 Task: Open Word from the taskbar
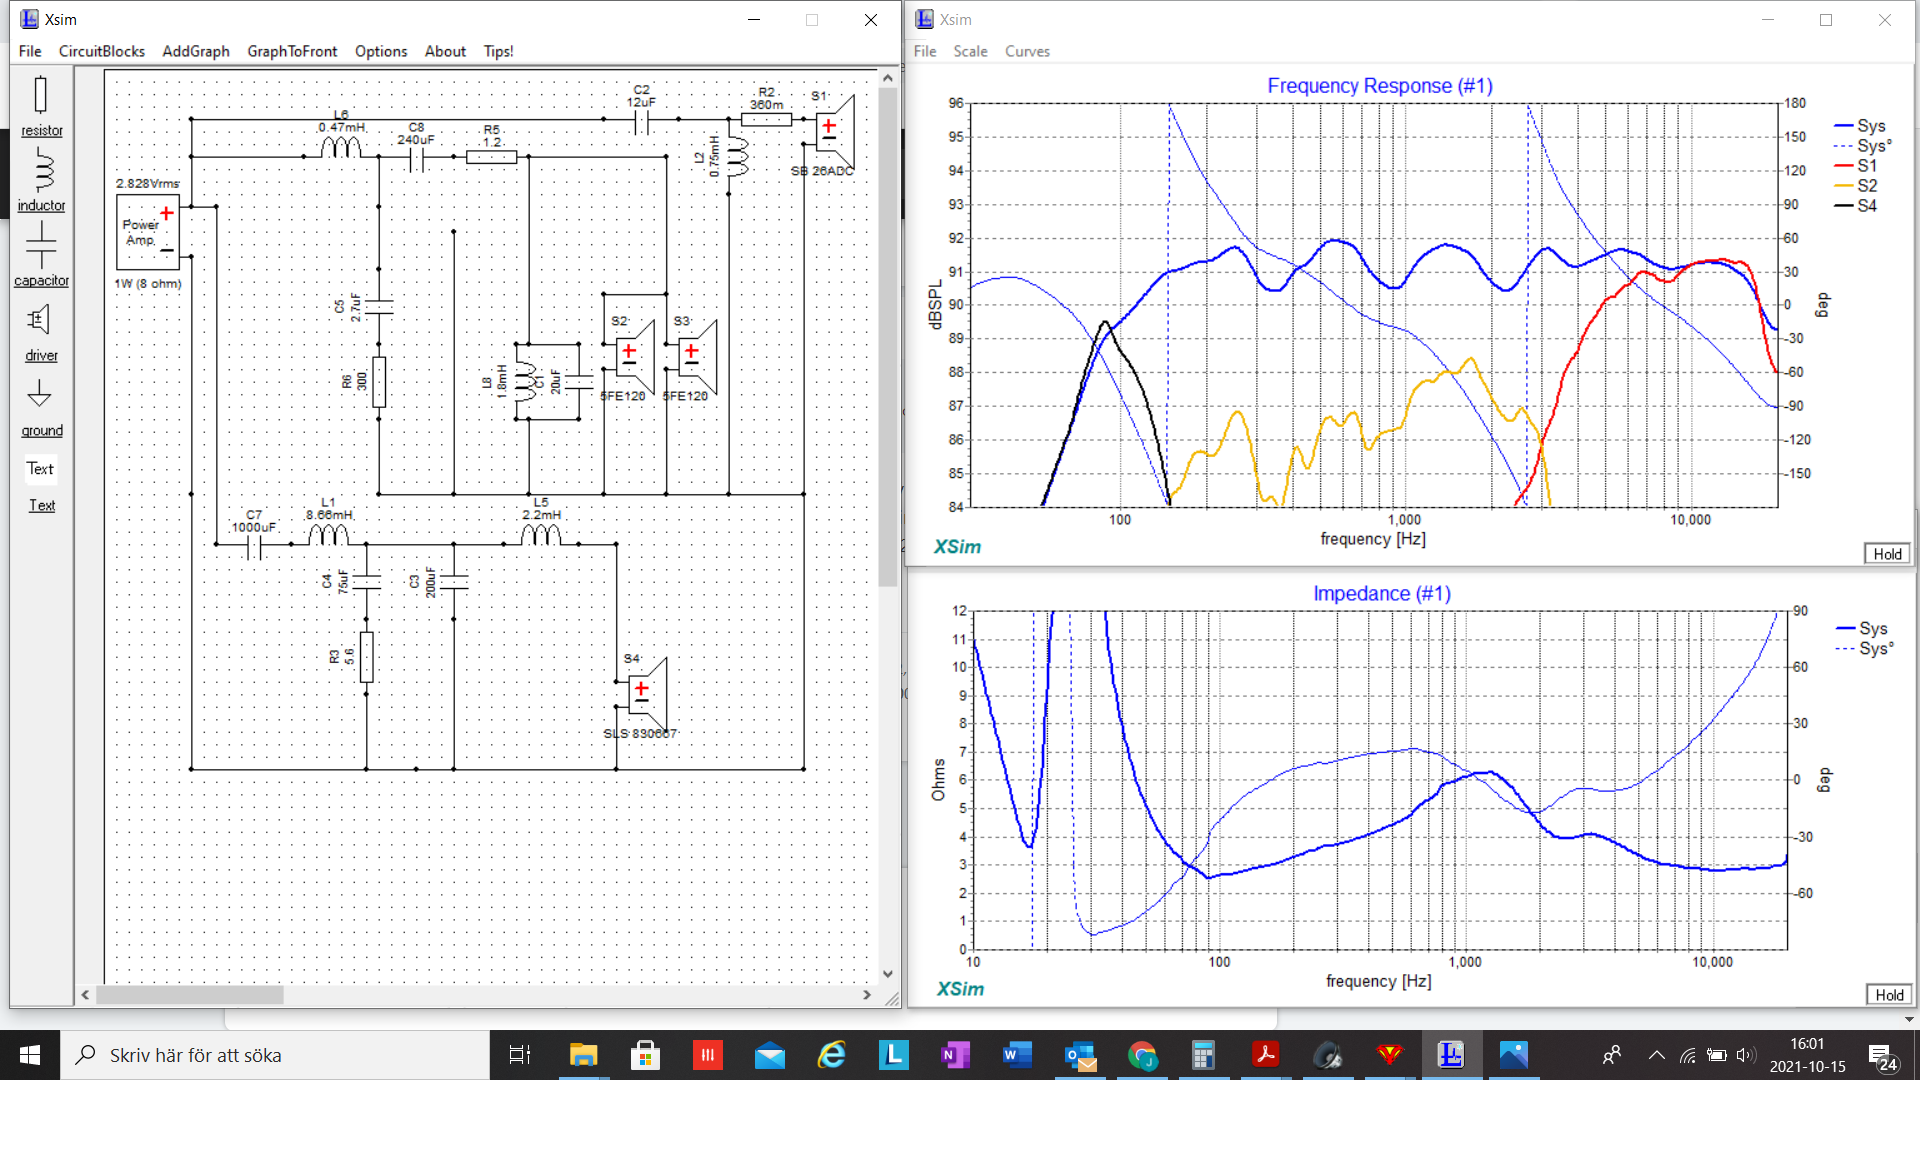click(1017, 1055)
